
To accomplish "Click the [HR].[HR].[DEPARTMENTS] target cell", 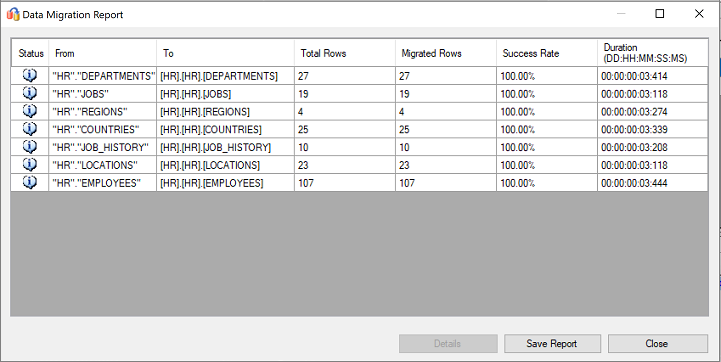I will click(x=225, y=76).
